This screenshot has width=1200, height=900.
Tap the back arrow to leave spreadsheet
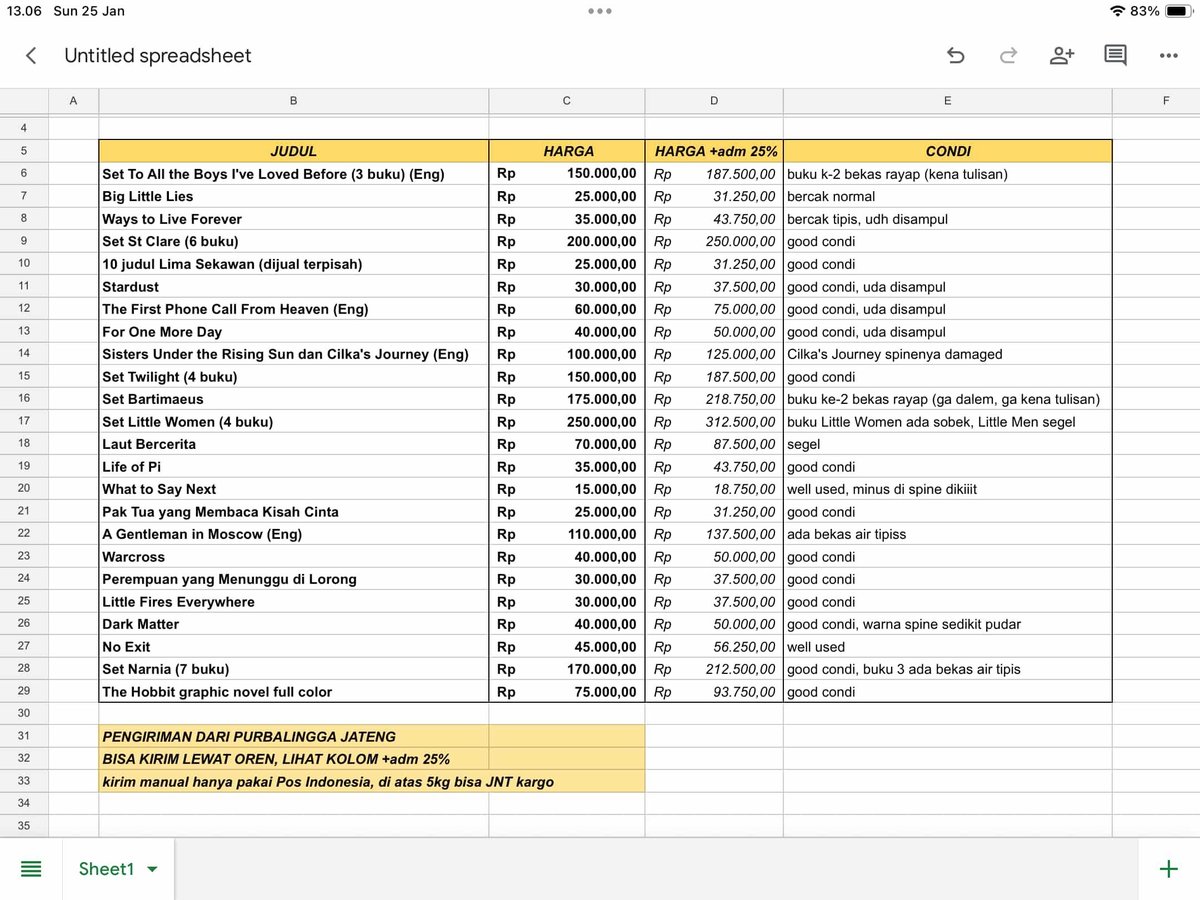tap(31, 56)
